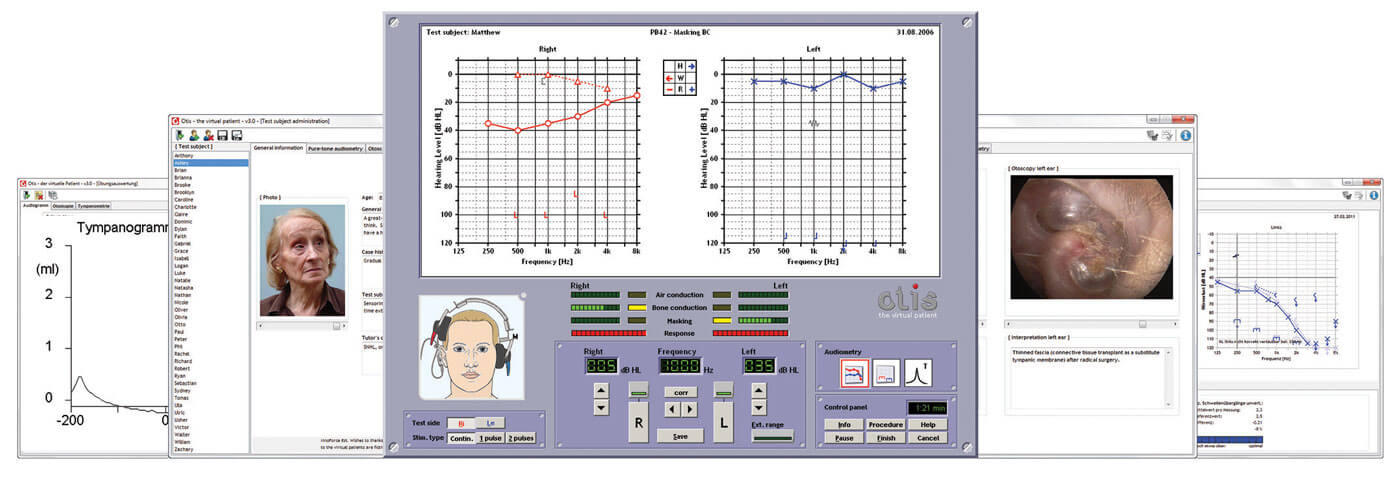The height and width of the screenshot is (477, 1400).
Task: Set test side to Le
Action: point(490,423)
